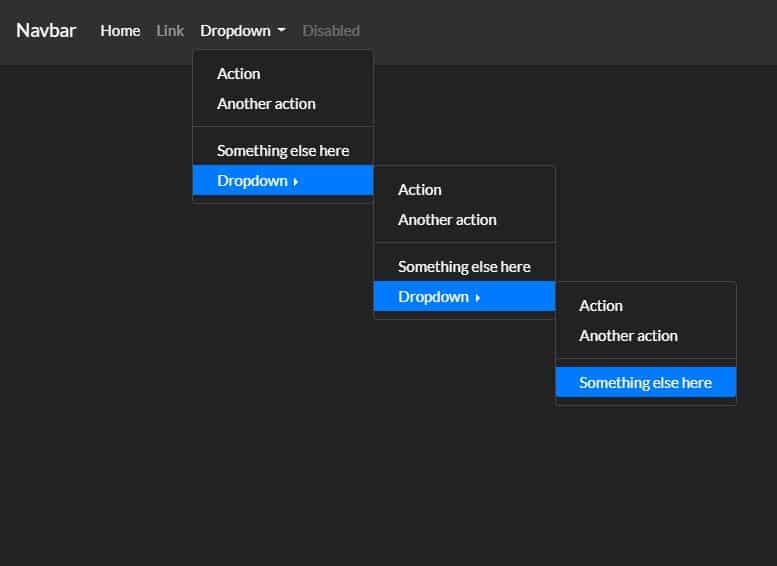This screenshot has height=566, width=777.
Task: Click the Link item in navbar
Action: click(x=170, y=31)
